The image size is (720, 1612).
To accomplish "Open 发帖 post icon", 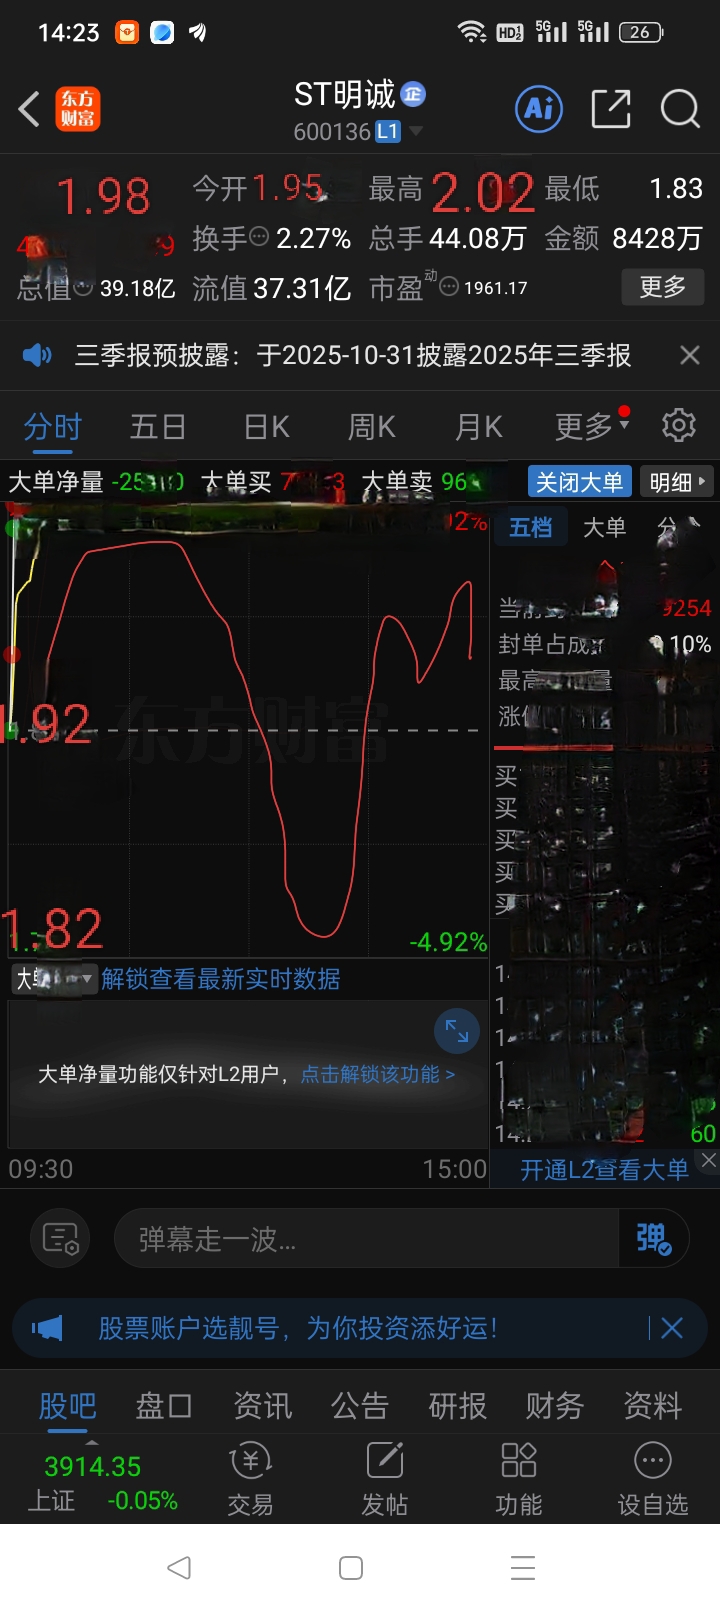I will (384, 1480).
